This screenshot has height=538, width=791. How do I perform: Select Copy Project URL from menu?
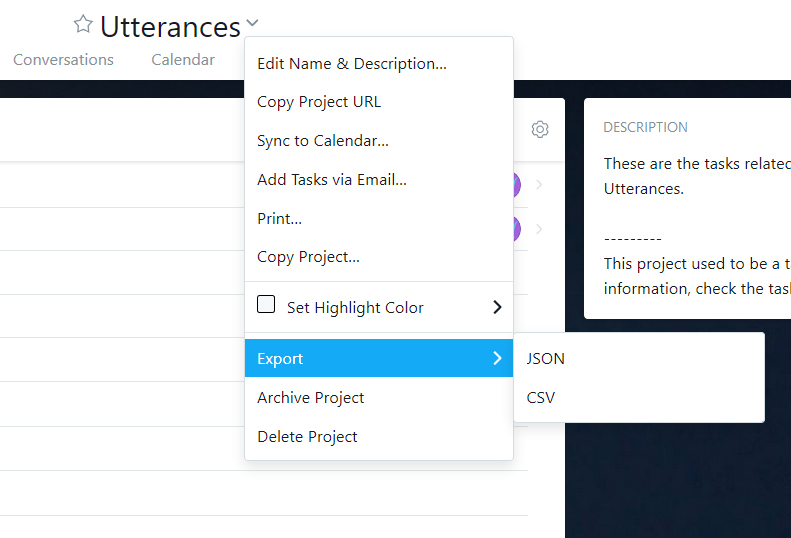pos(319,102)
